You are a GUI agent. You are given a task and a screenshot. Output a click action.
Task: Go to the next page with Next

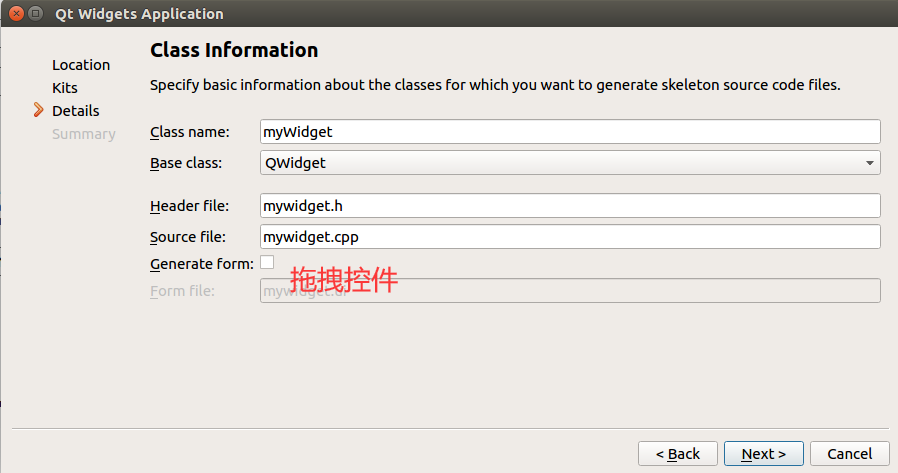tap(763, 454)
